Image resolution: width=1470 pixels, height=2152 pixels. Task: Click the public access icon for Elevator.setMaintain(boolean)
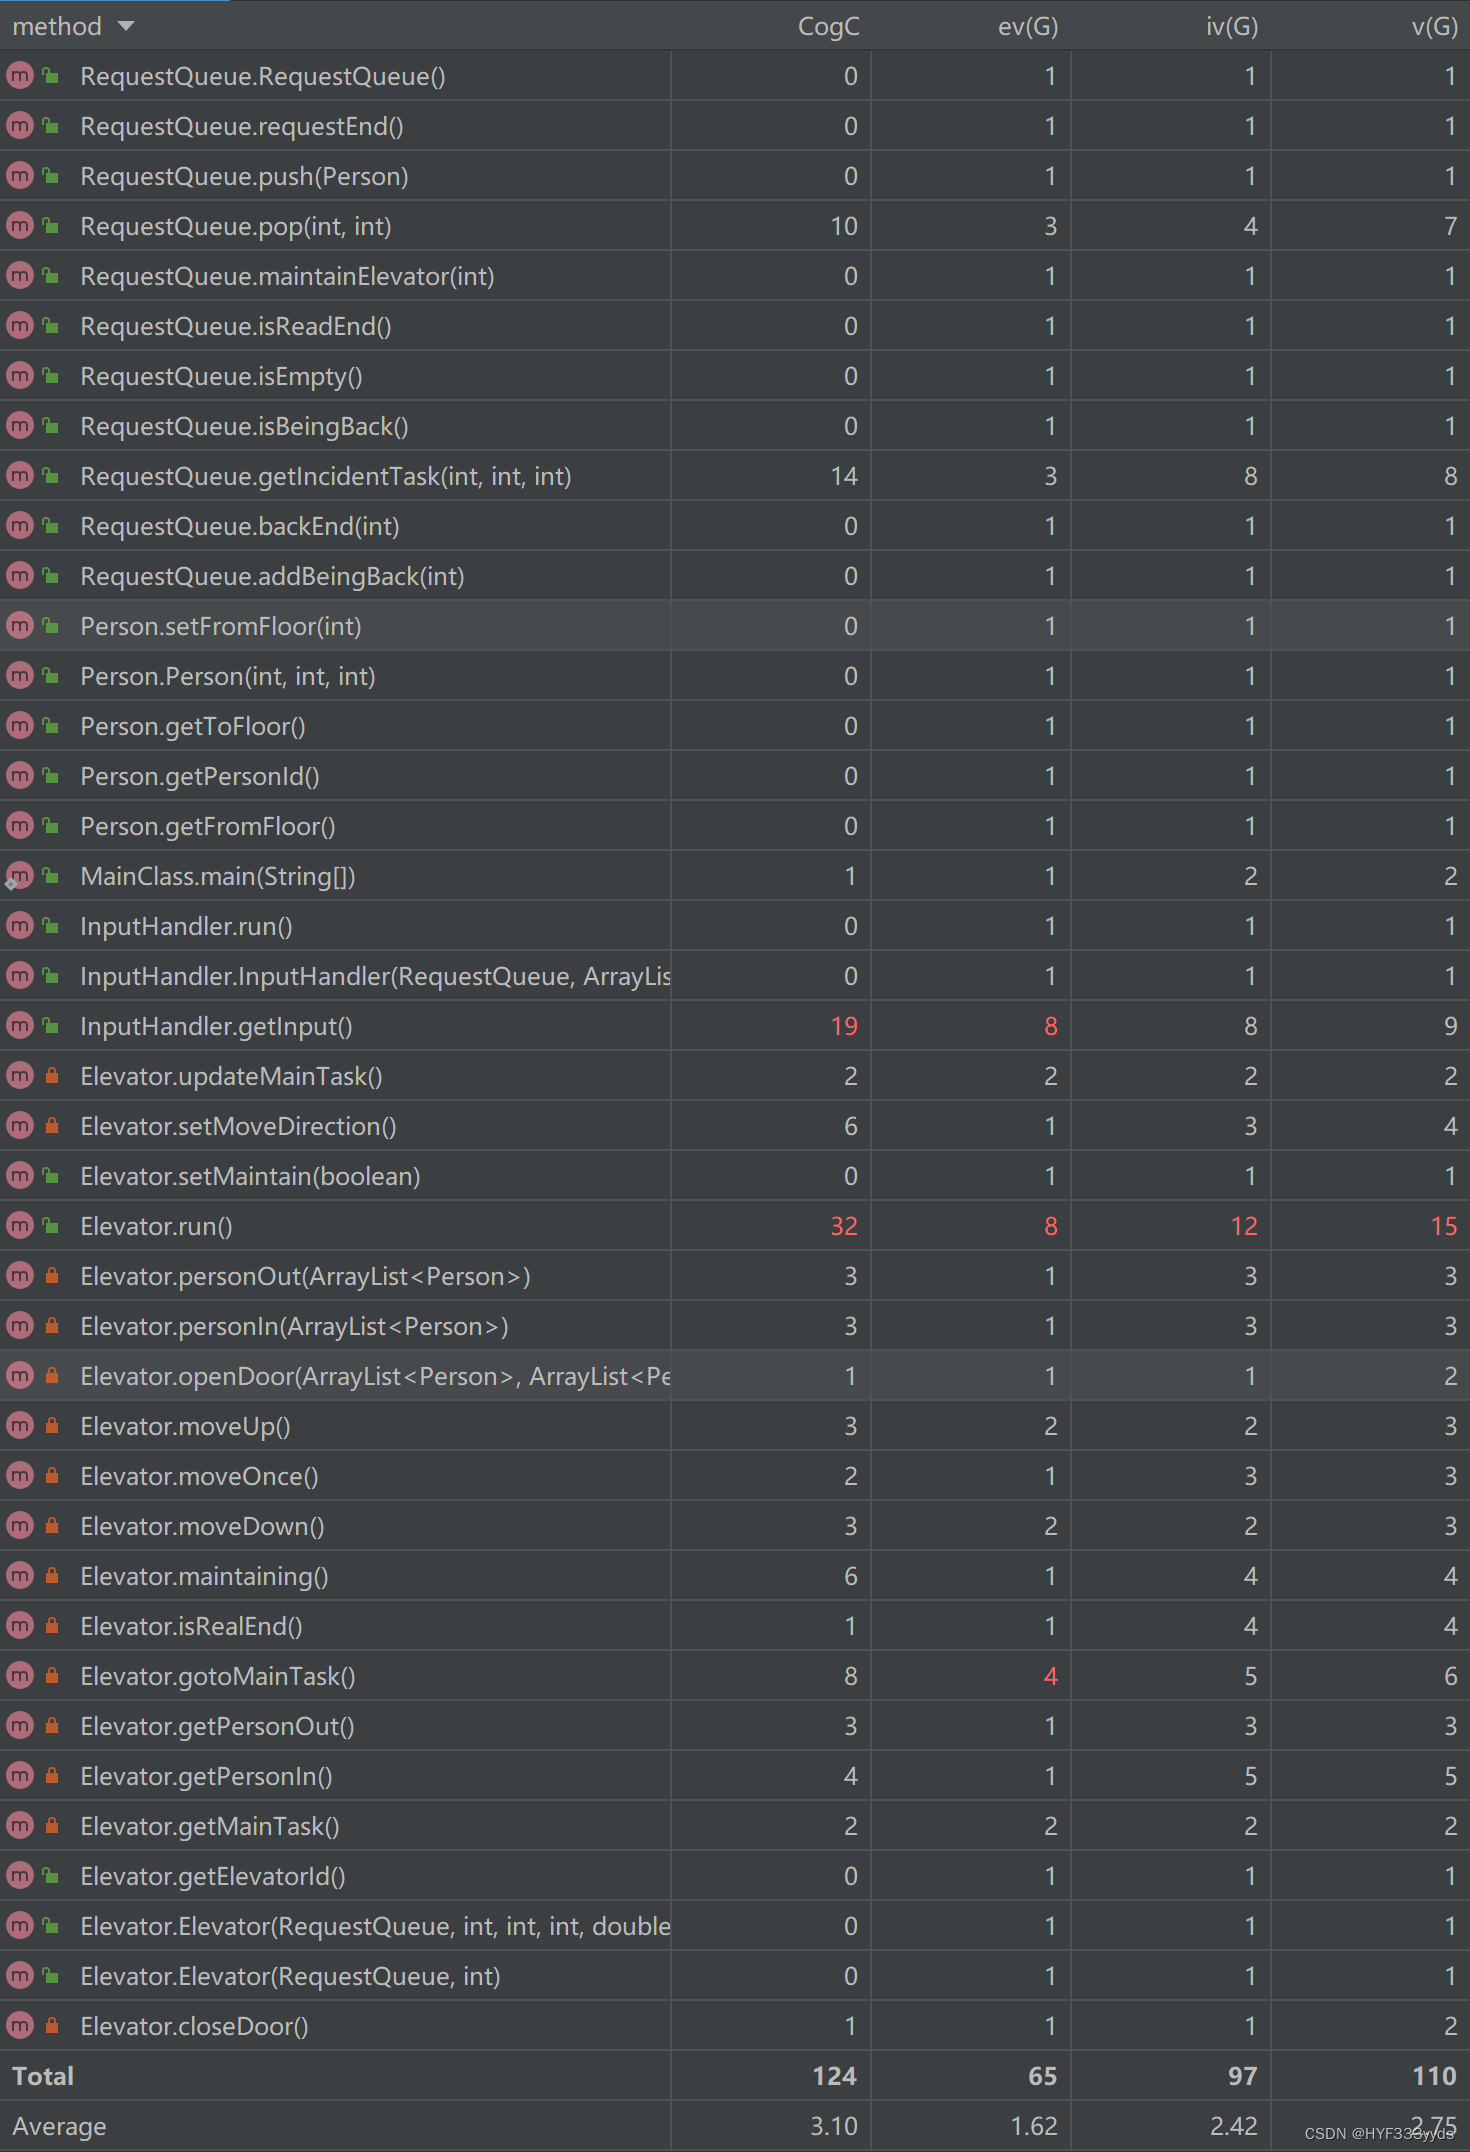click(51, 1176)
